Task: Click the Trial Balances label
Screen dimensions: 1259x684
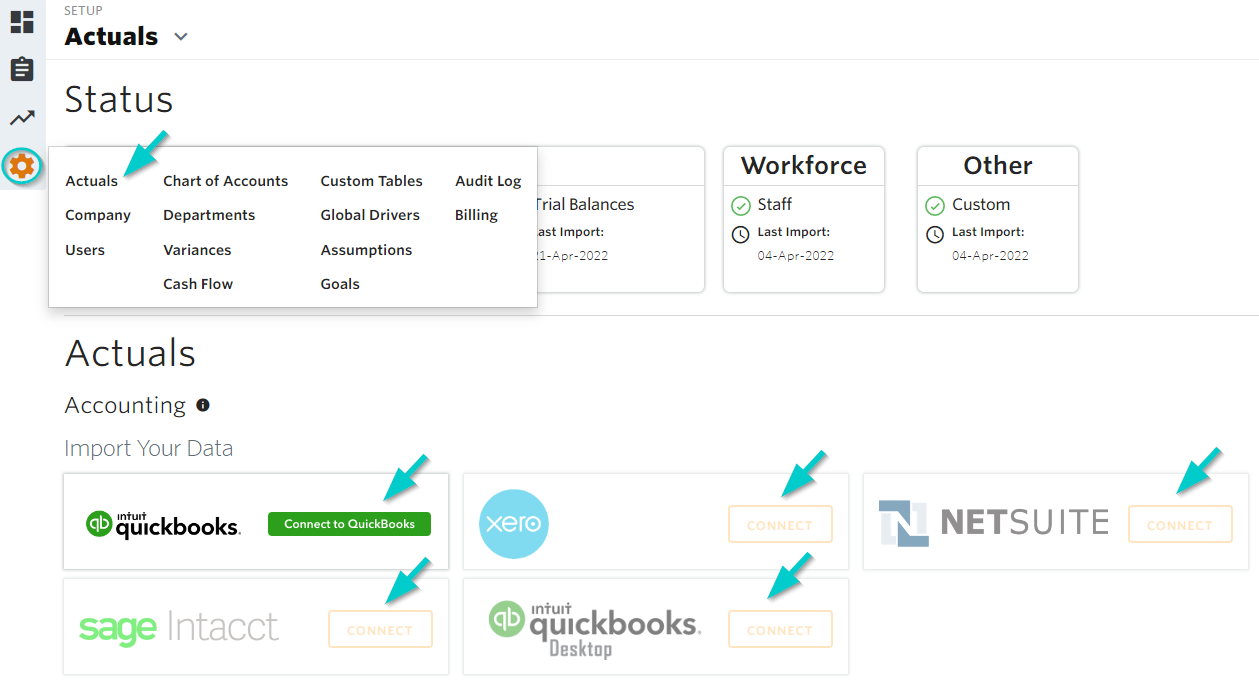Action: click(x=585, y=205)
